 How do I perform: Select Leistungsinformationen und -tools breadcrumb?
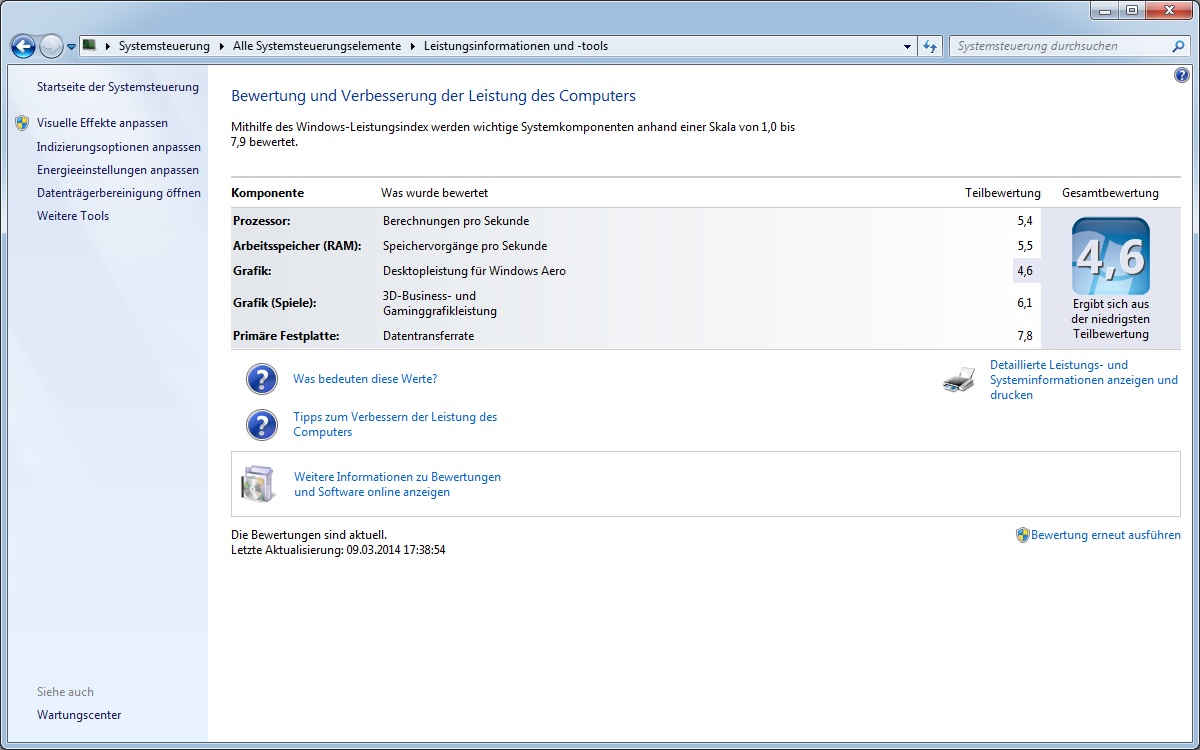pos(515,46)
